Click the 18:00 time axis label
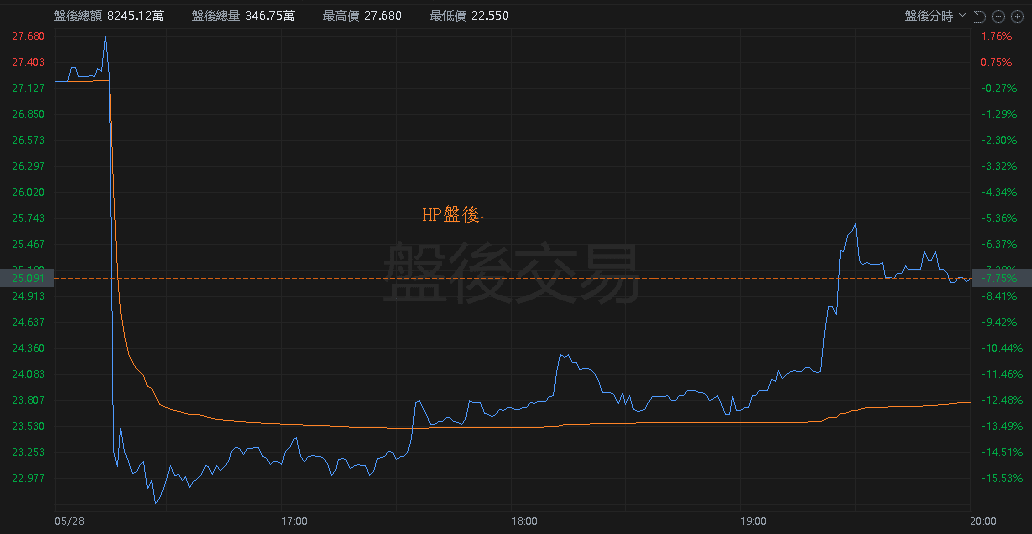Screen dimensions: 1032x534 pos(523,521)
